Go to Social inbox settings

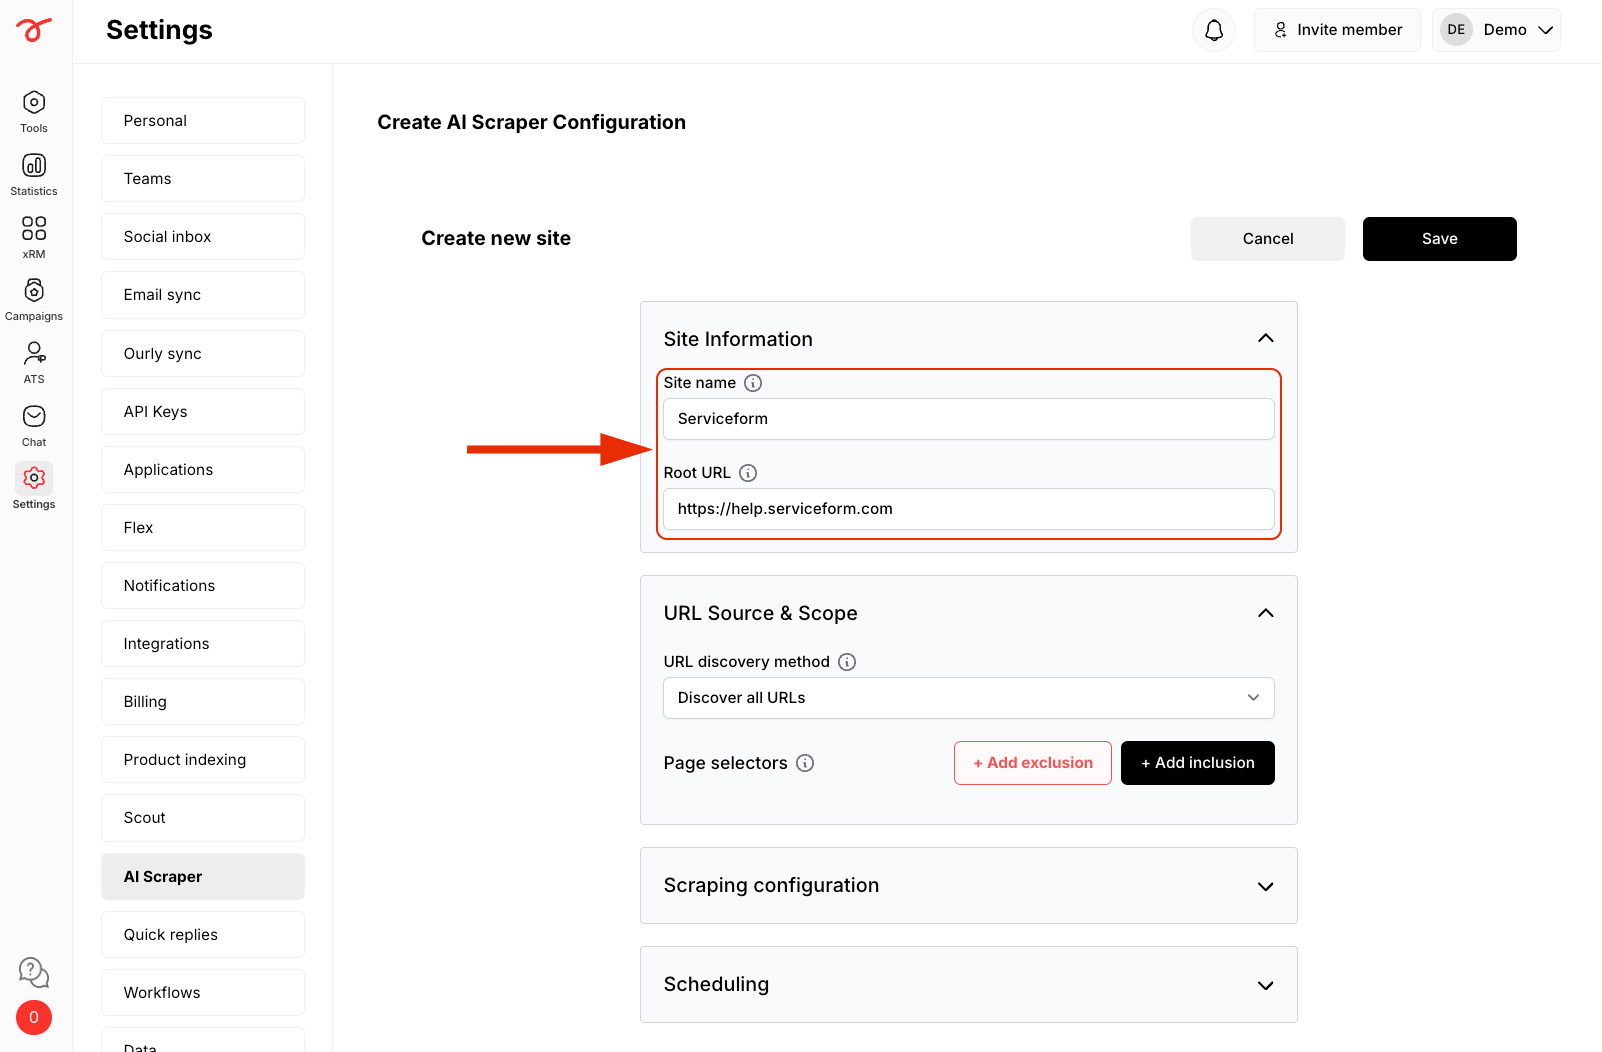203,237
